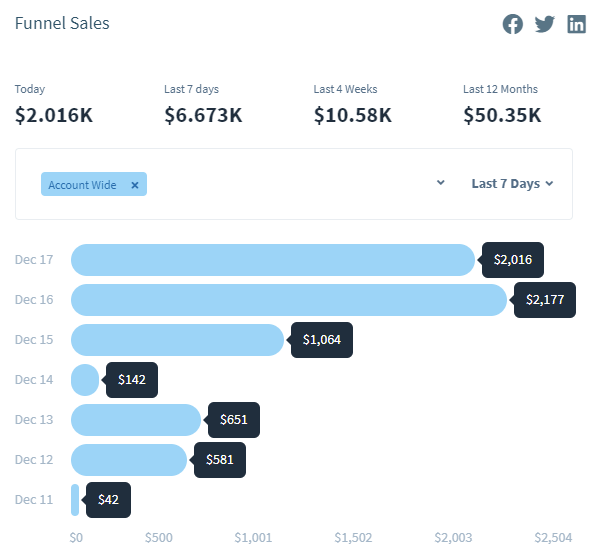592x556 pixels.
Task: Share Funnel Sales on LinkedIn
Action: (576, 24)
